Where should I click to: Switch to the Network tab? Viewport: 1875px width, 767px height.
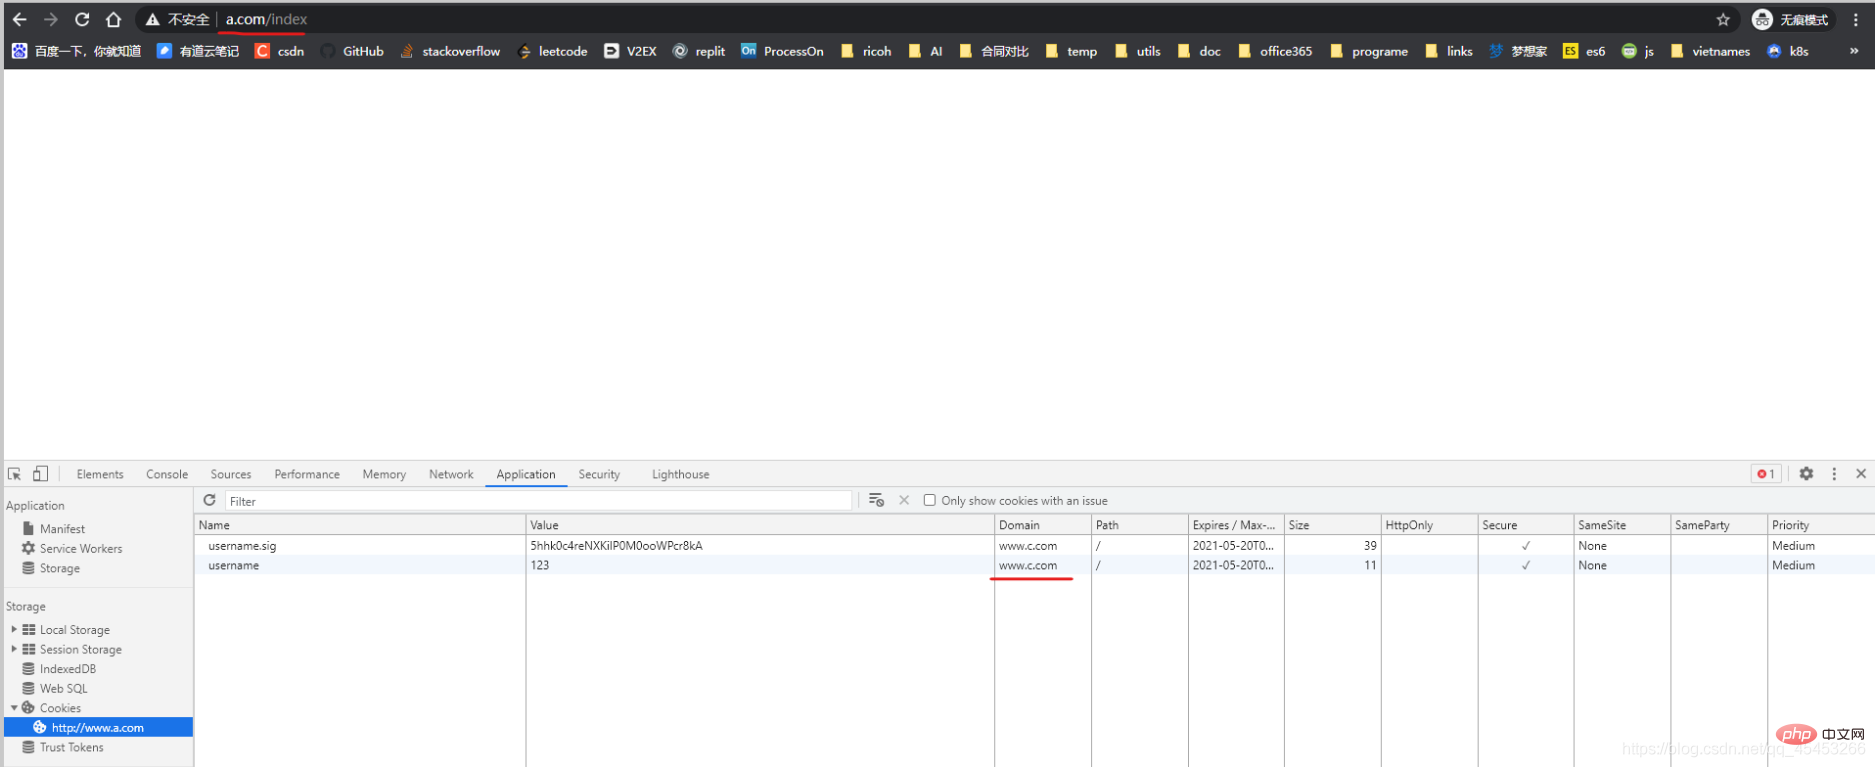(x=451, y=474)
